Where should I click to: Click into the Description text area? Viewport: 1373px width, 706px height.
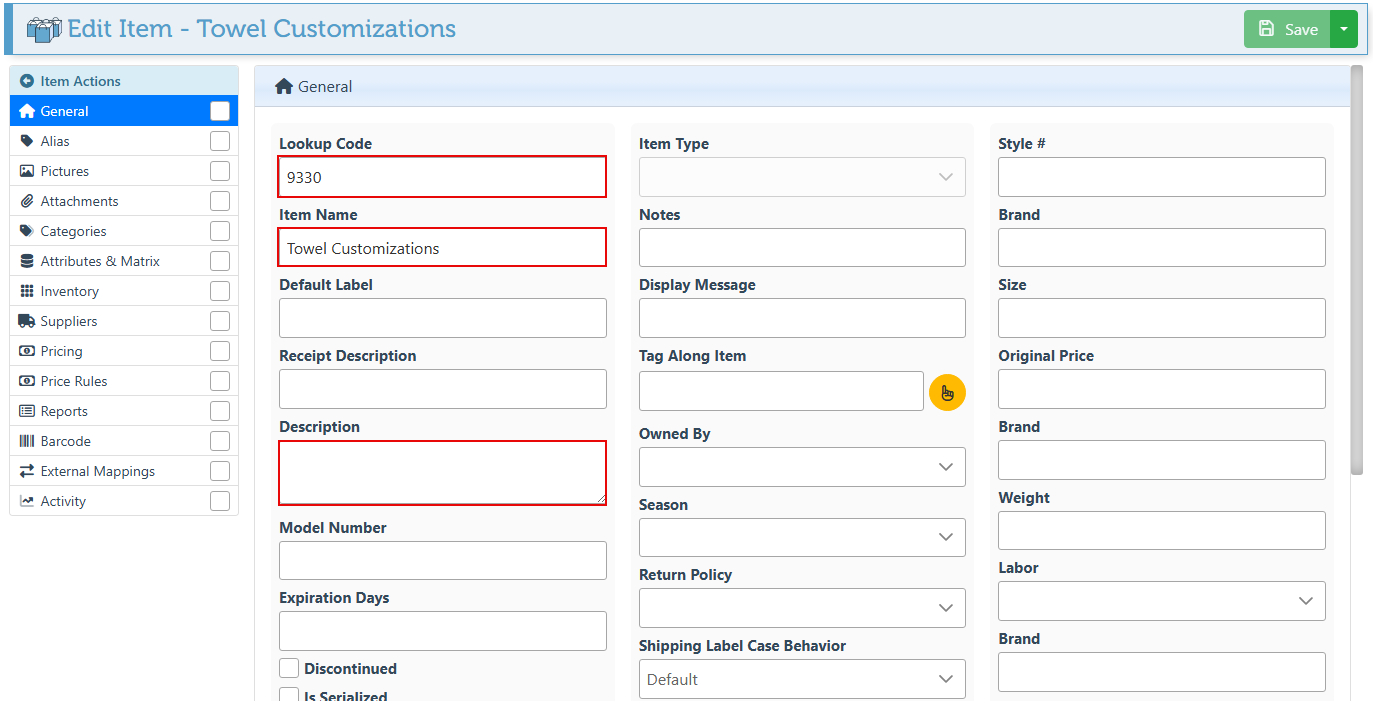(442, 473)
